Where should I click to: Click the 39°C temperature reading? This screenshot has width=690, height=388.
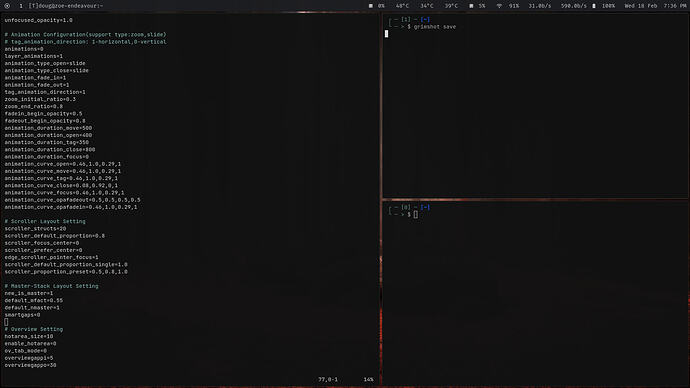click(x=451, y=6)
